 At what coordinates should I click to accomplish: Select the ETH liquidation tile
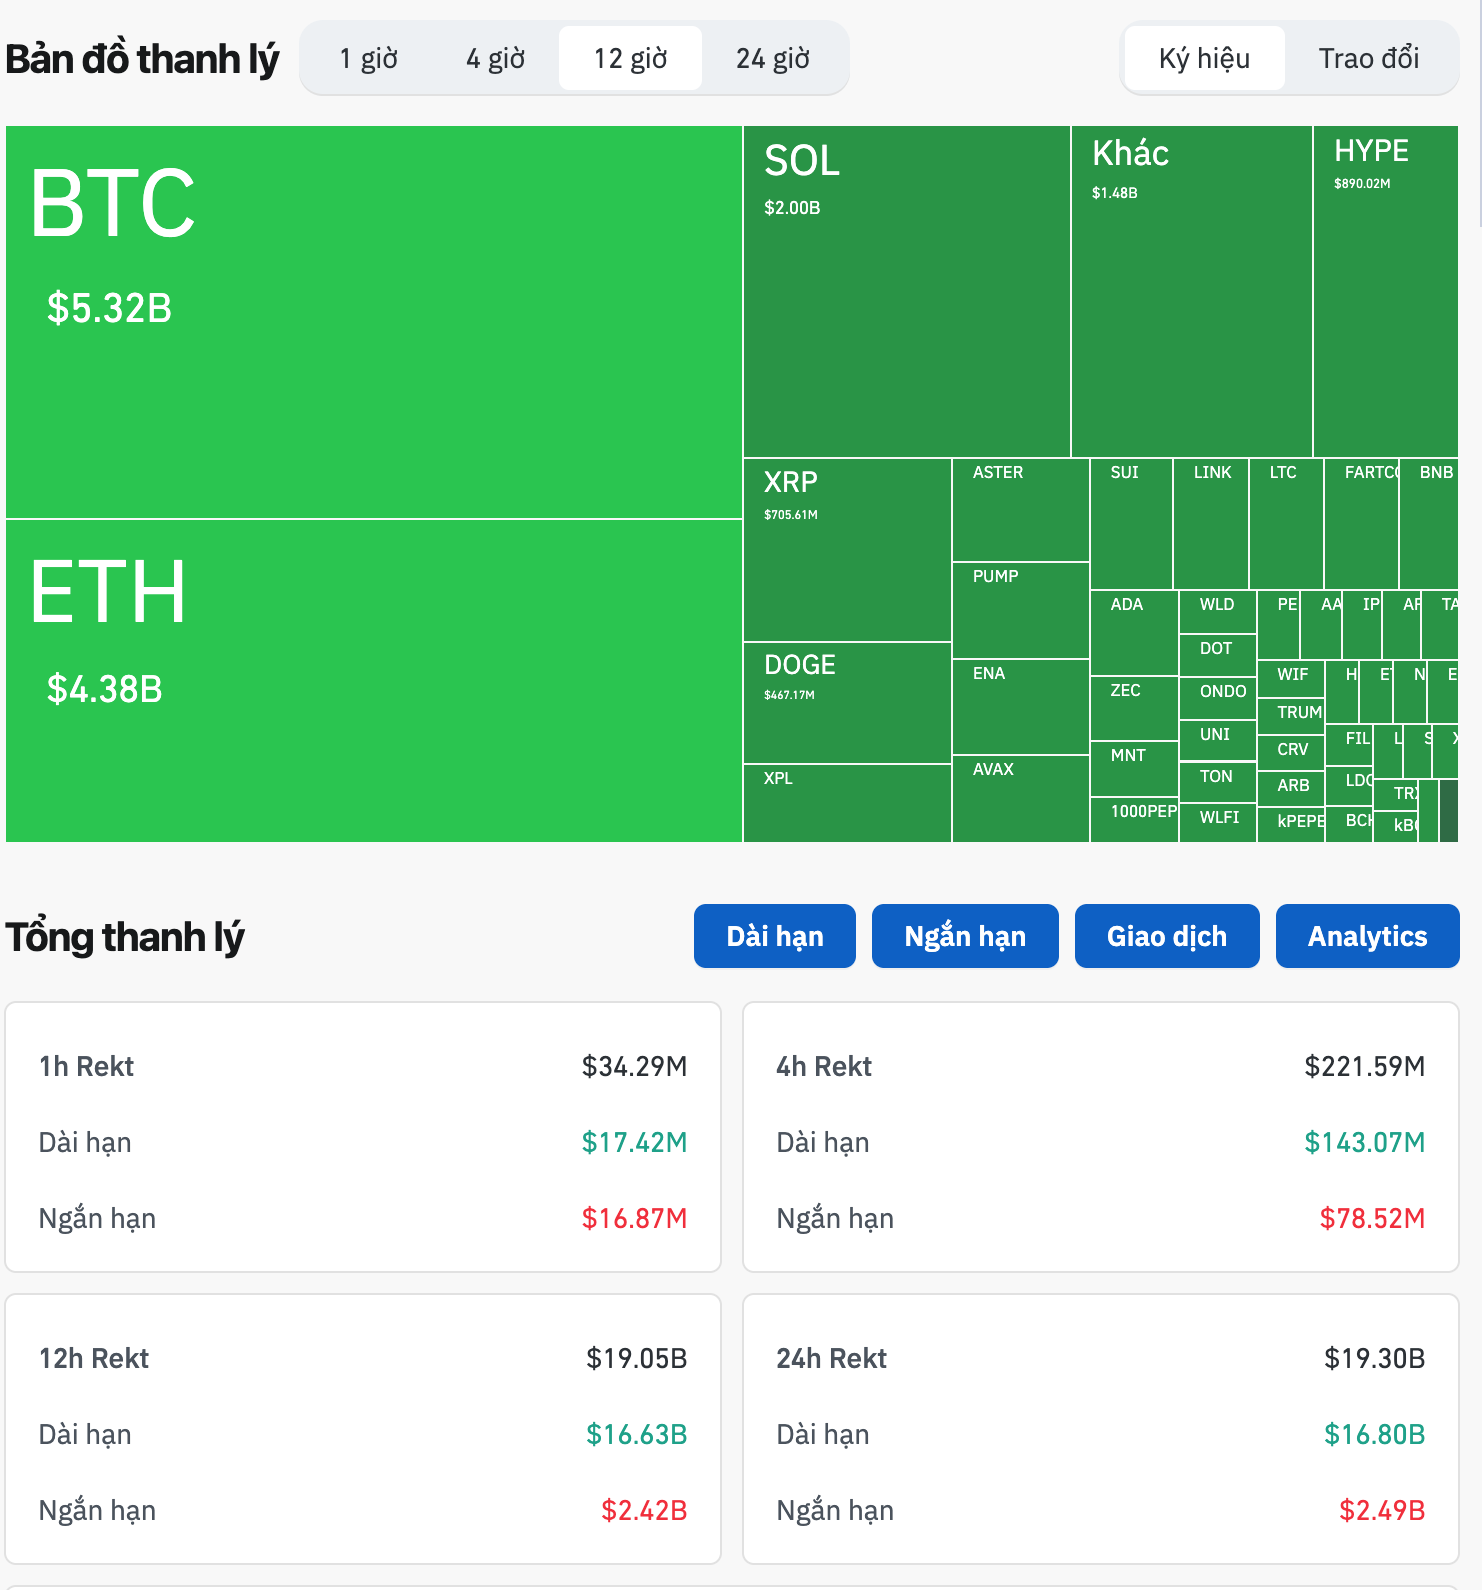(x=373, y=680)
